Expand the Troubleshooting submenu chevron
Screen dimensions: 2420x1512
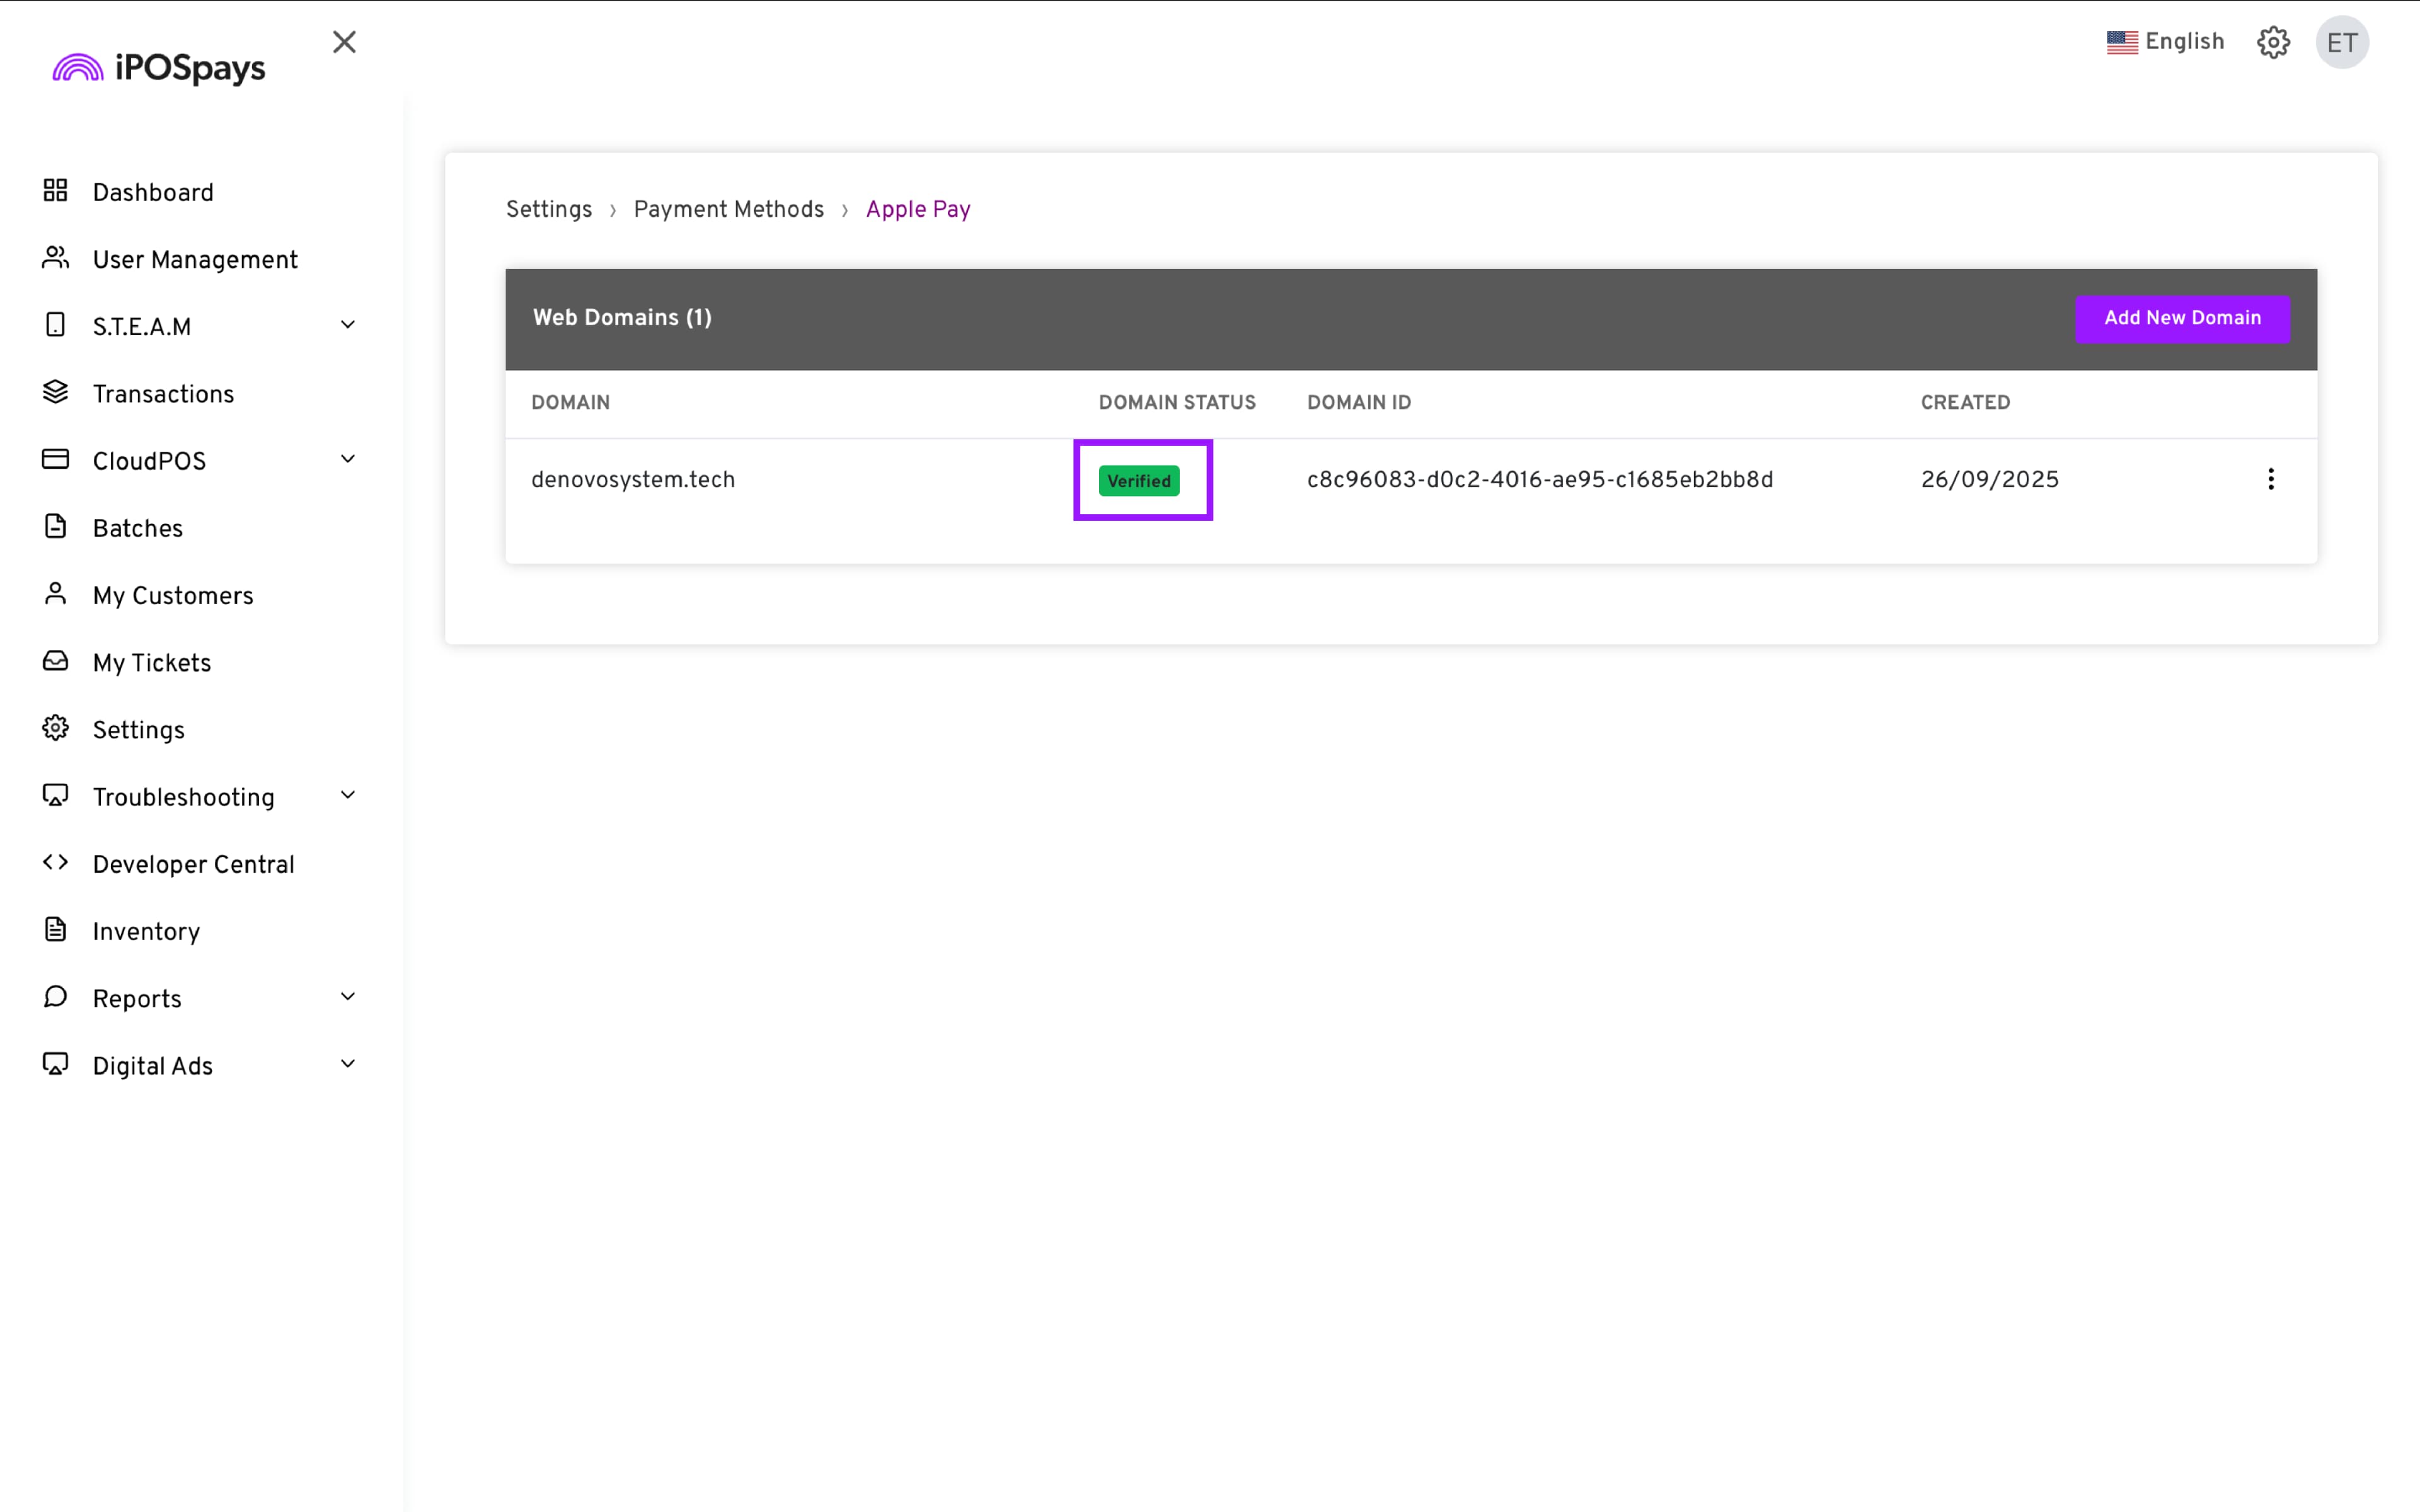348,795
